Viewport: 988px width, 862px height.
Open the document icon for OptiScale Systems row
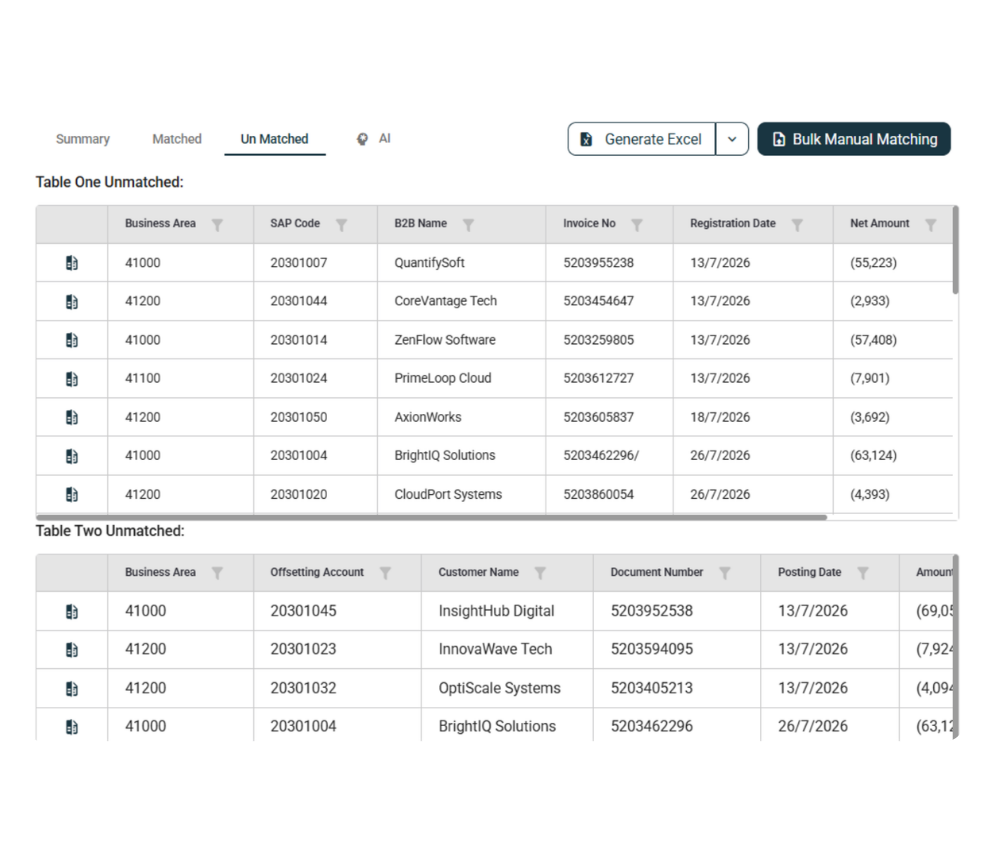[x=72, y=689]
